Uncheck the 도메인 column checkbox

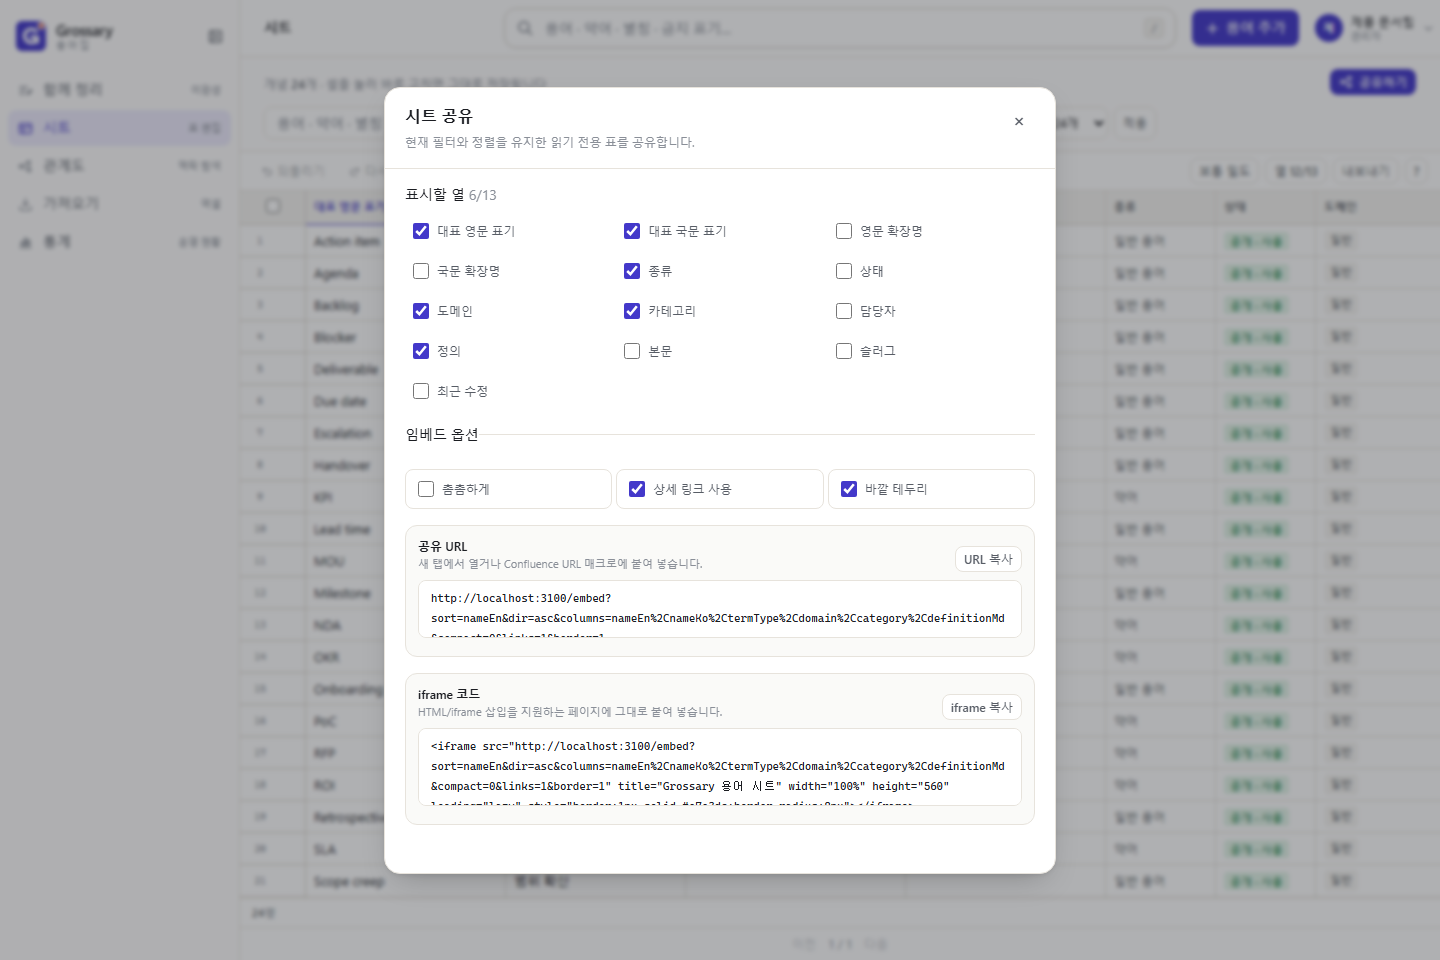[x=421, y=311]
